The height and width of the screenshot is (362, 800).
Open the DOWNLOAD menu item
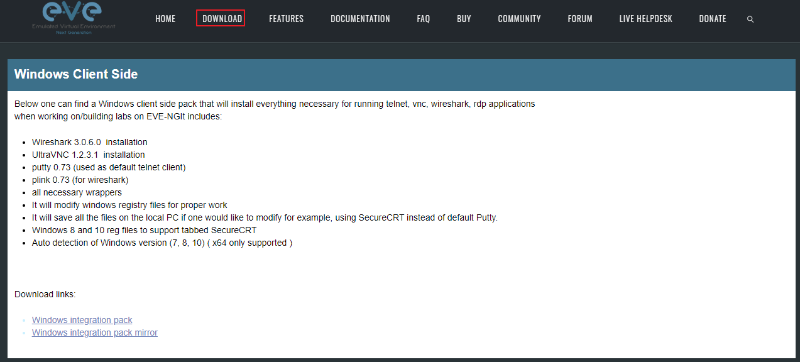coord(222,19)
